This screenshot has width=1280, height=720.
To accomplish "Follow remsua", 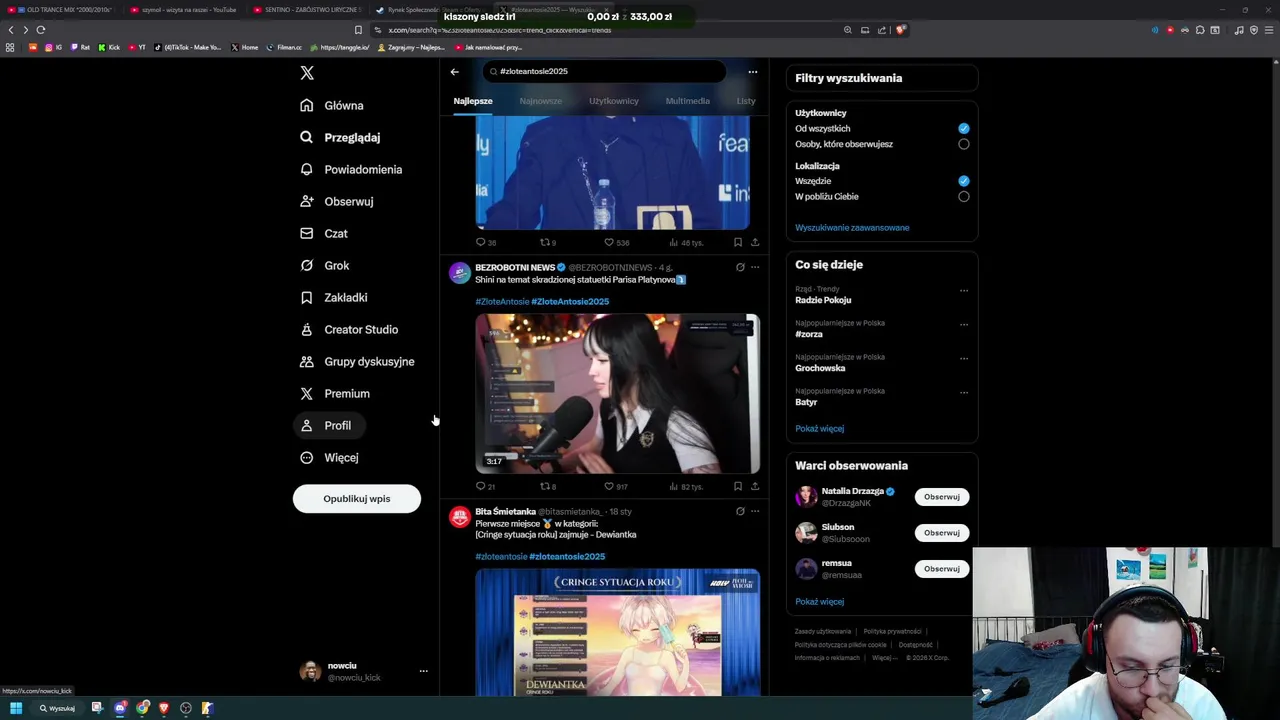I will coord(941,569).
